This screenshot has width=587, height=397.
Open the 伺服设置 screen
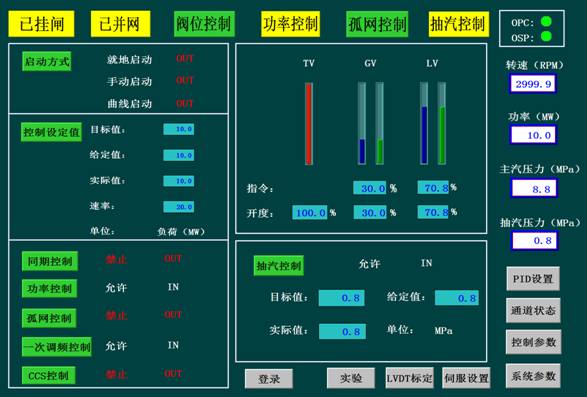pyautogui.click(x=466, y=378)
